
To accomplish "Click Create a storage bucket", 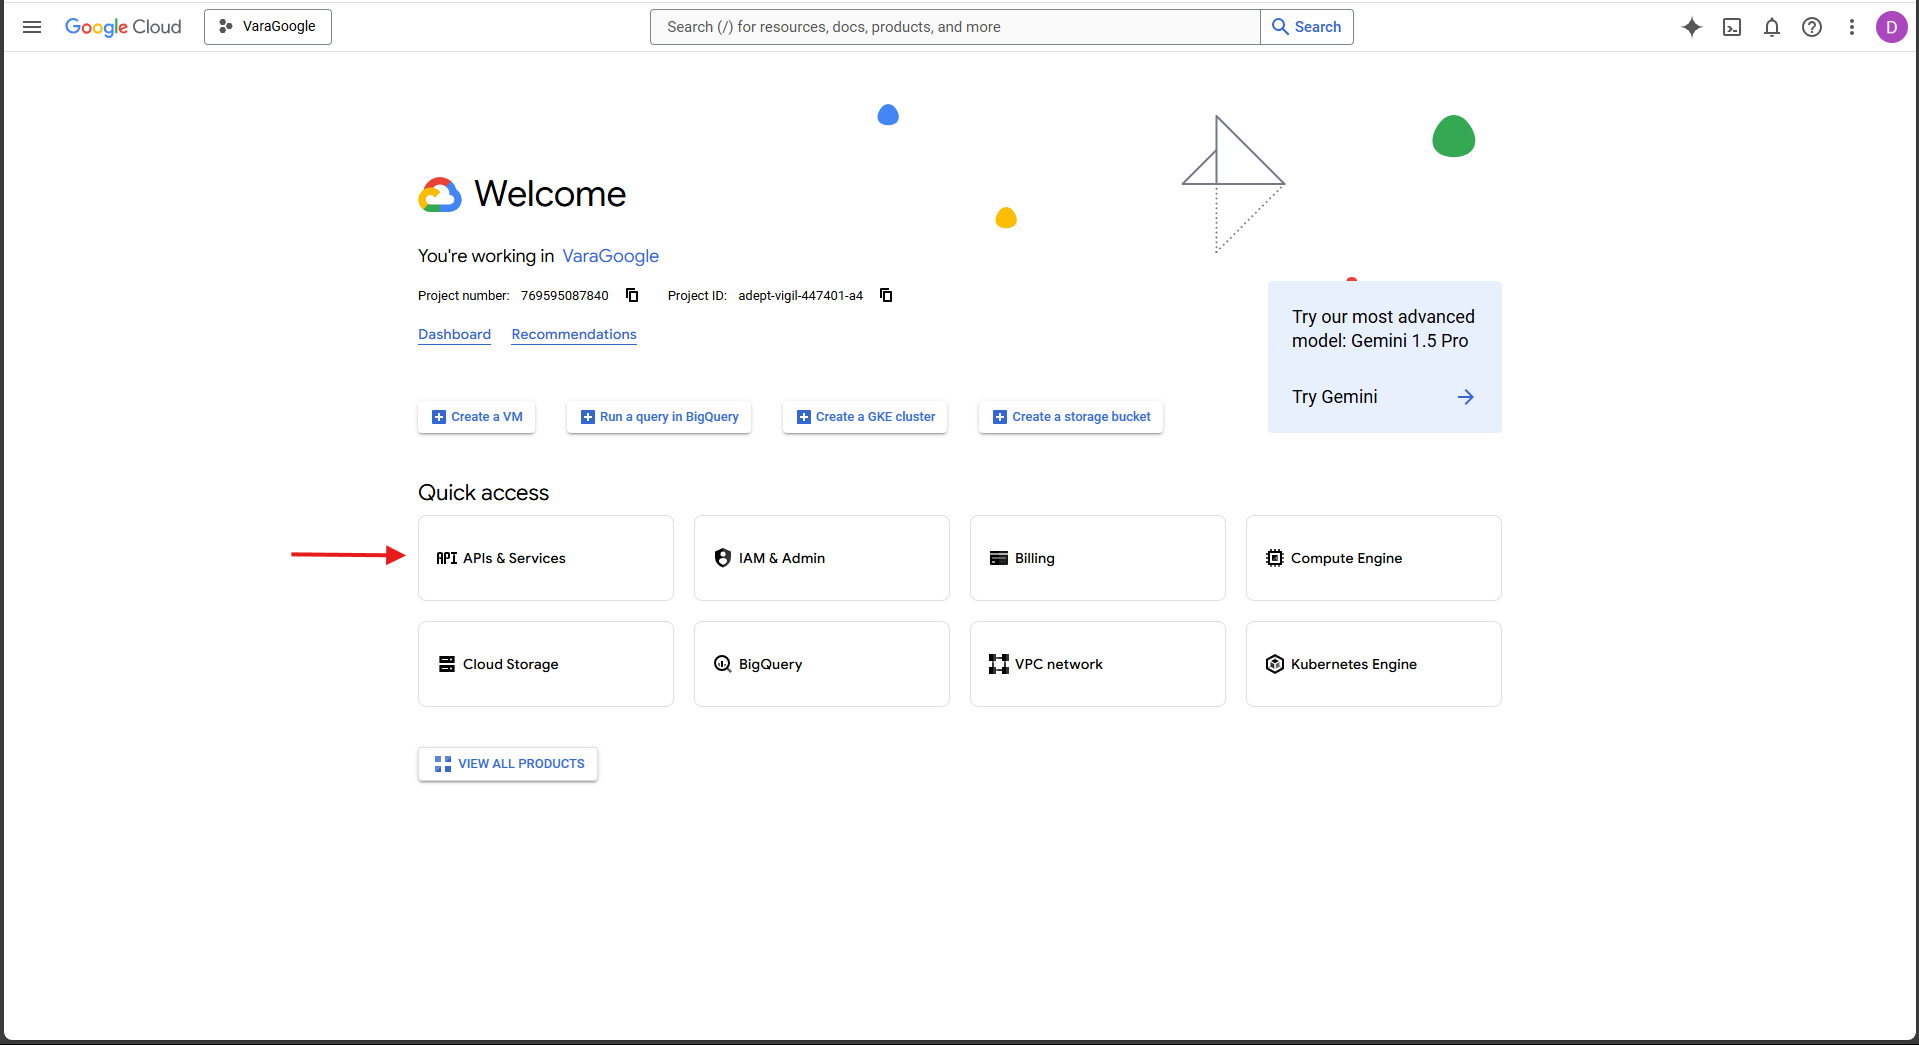I will (x=1071, y=417).
